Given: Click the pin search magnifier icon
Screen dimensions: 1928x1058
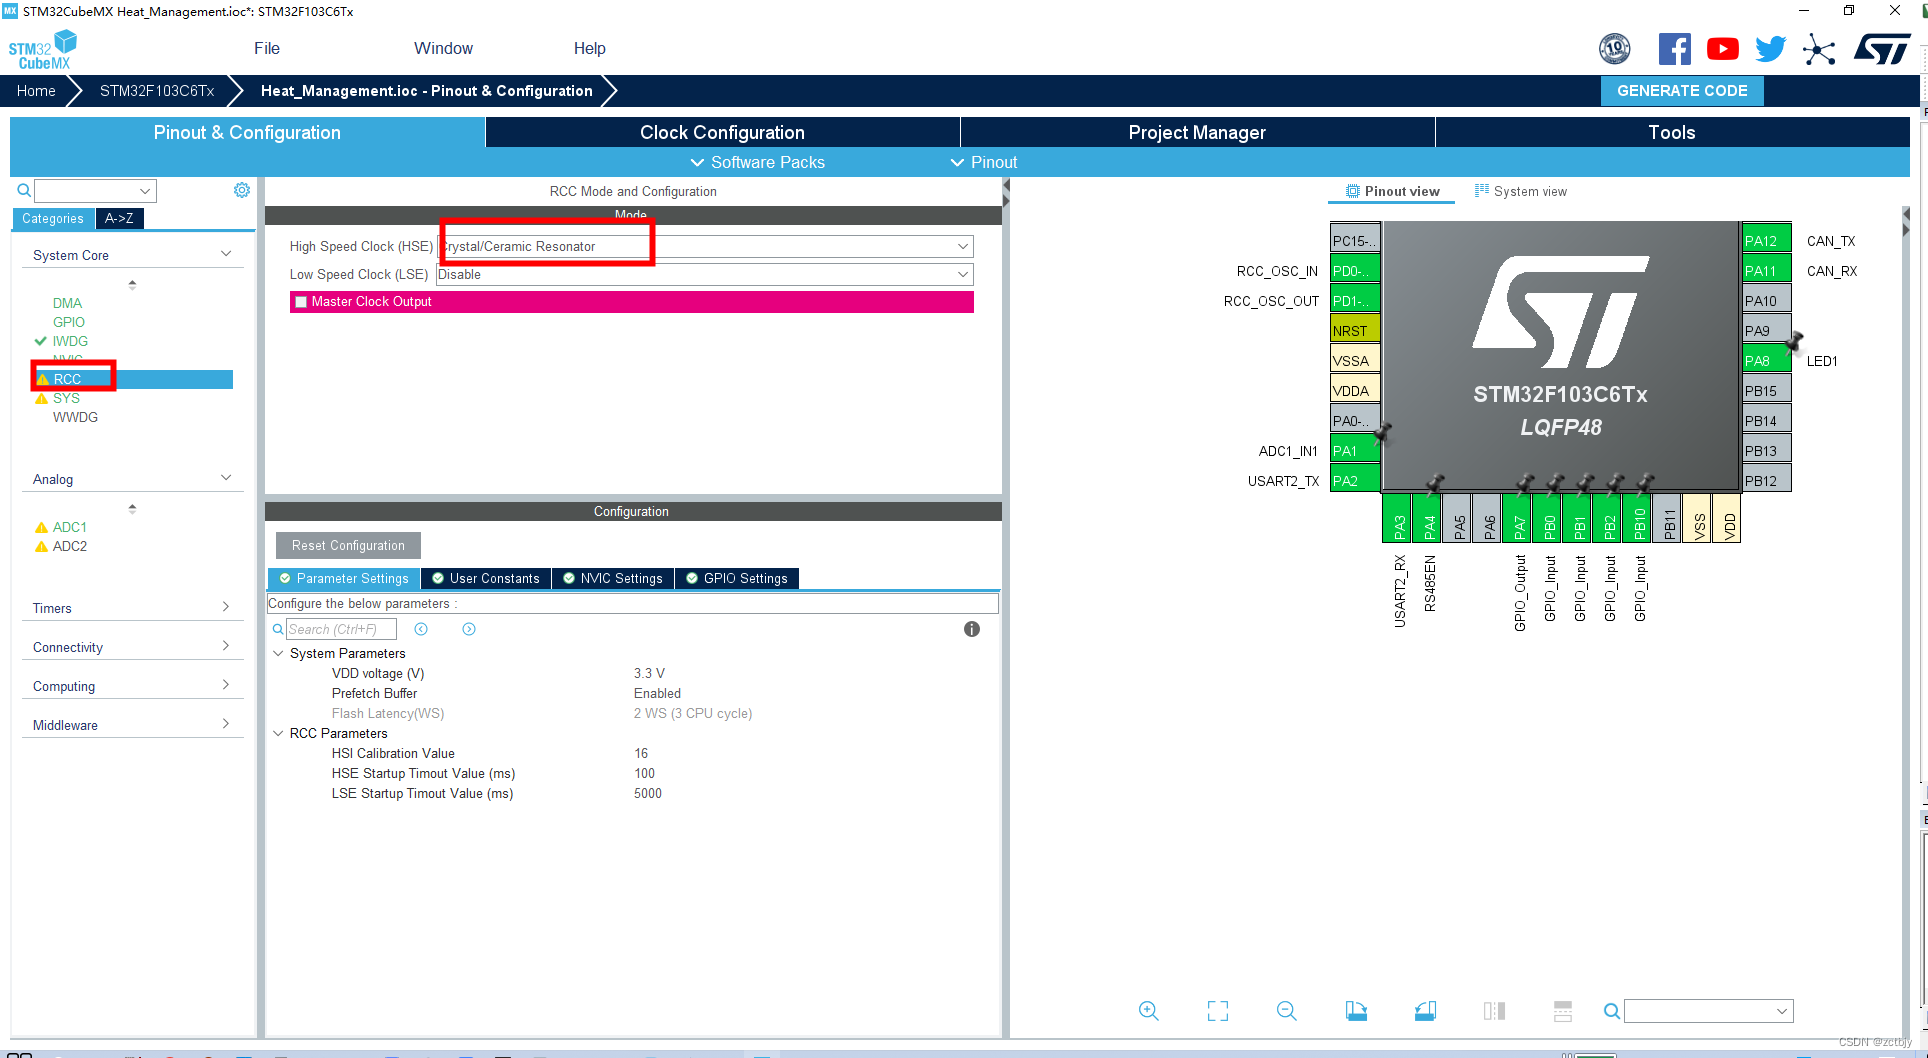Looking at the screenshot, I should 1612,1011.
